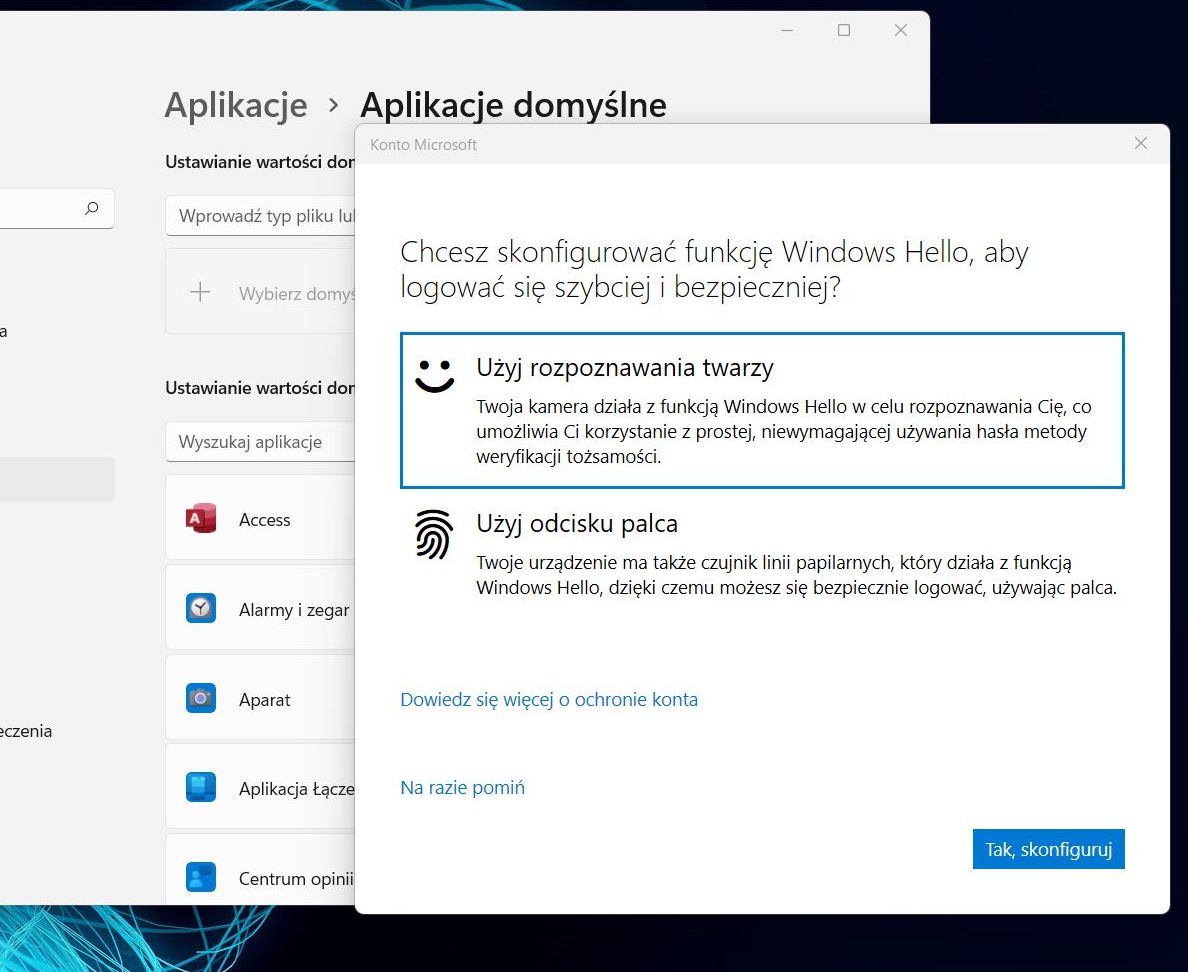Click the Konto Microsoft dialog title
The height and width of the screenshot is (972, 1188).
(424, 145)
